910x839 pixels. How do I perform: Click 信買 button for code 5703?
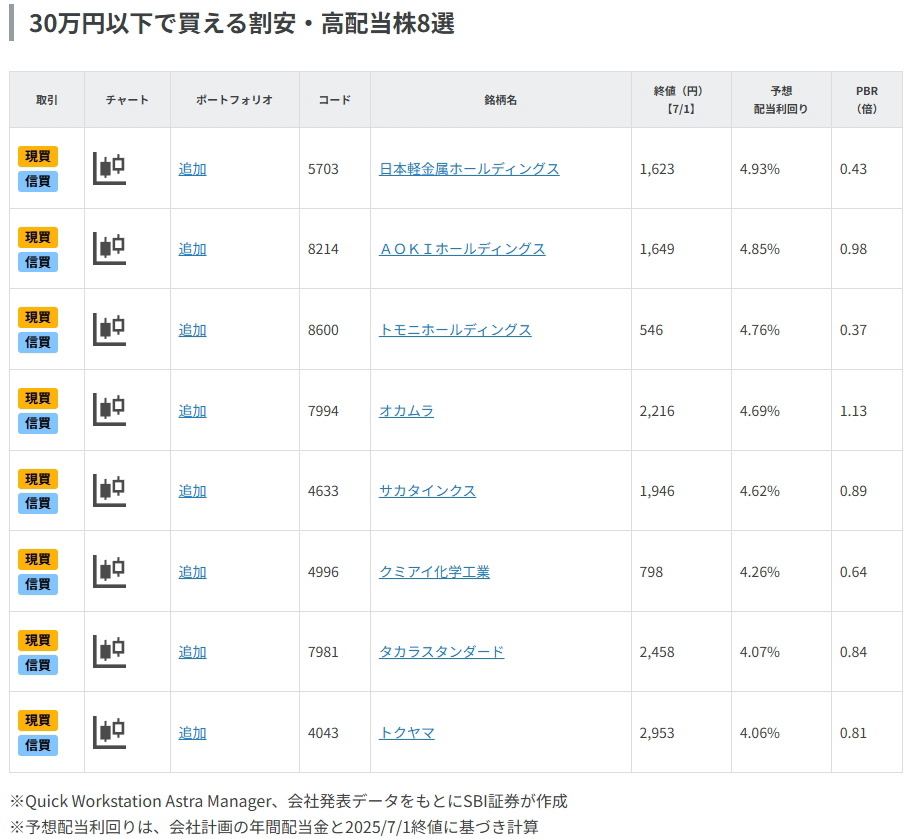(x=38, y=181)
